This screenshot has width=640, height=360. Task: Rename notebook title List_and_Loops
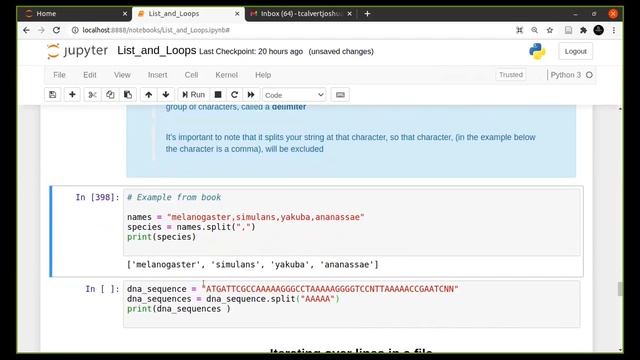click(157, 51)
